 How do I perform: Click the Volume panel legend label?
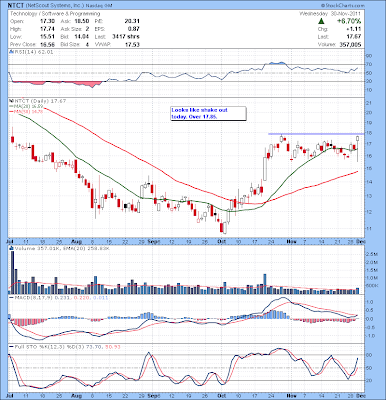62,248
